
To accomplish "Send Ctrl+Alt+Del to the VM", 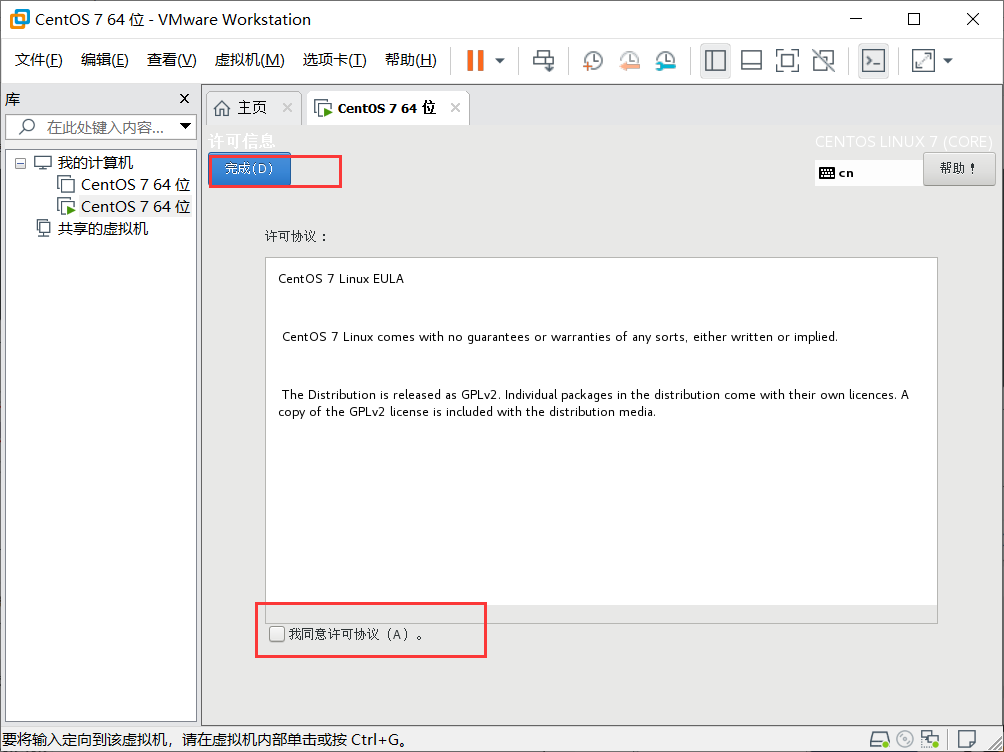I will point(544,61).
